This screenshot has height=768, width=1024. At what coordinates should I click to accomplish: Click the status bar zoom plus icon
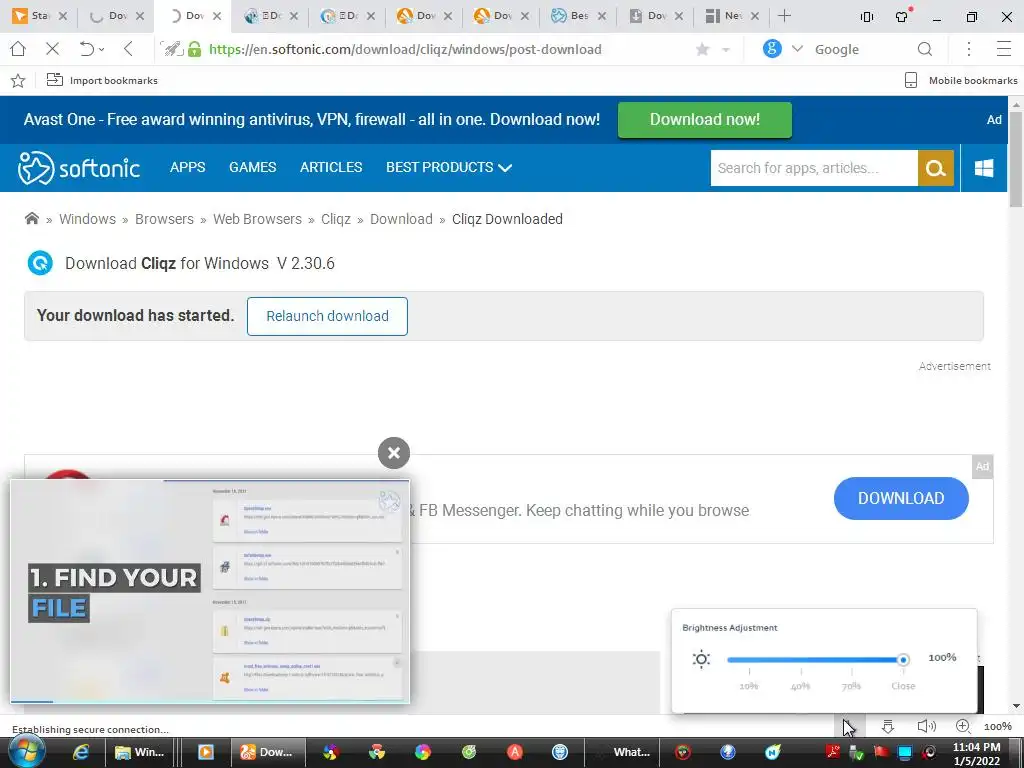coord(963,726)
